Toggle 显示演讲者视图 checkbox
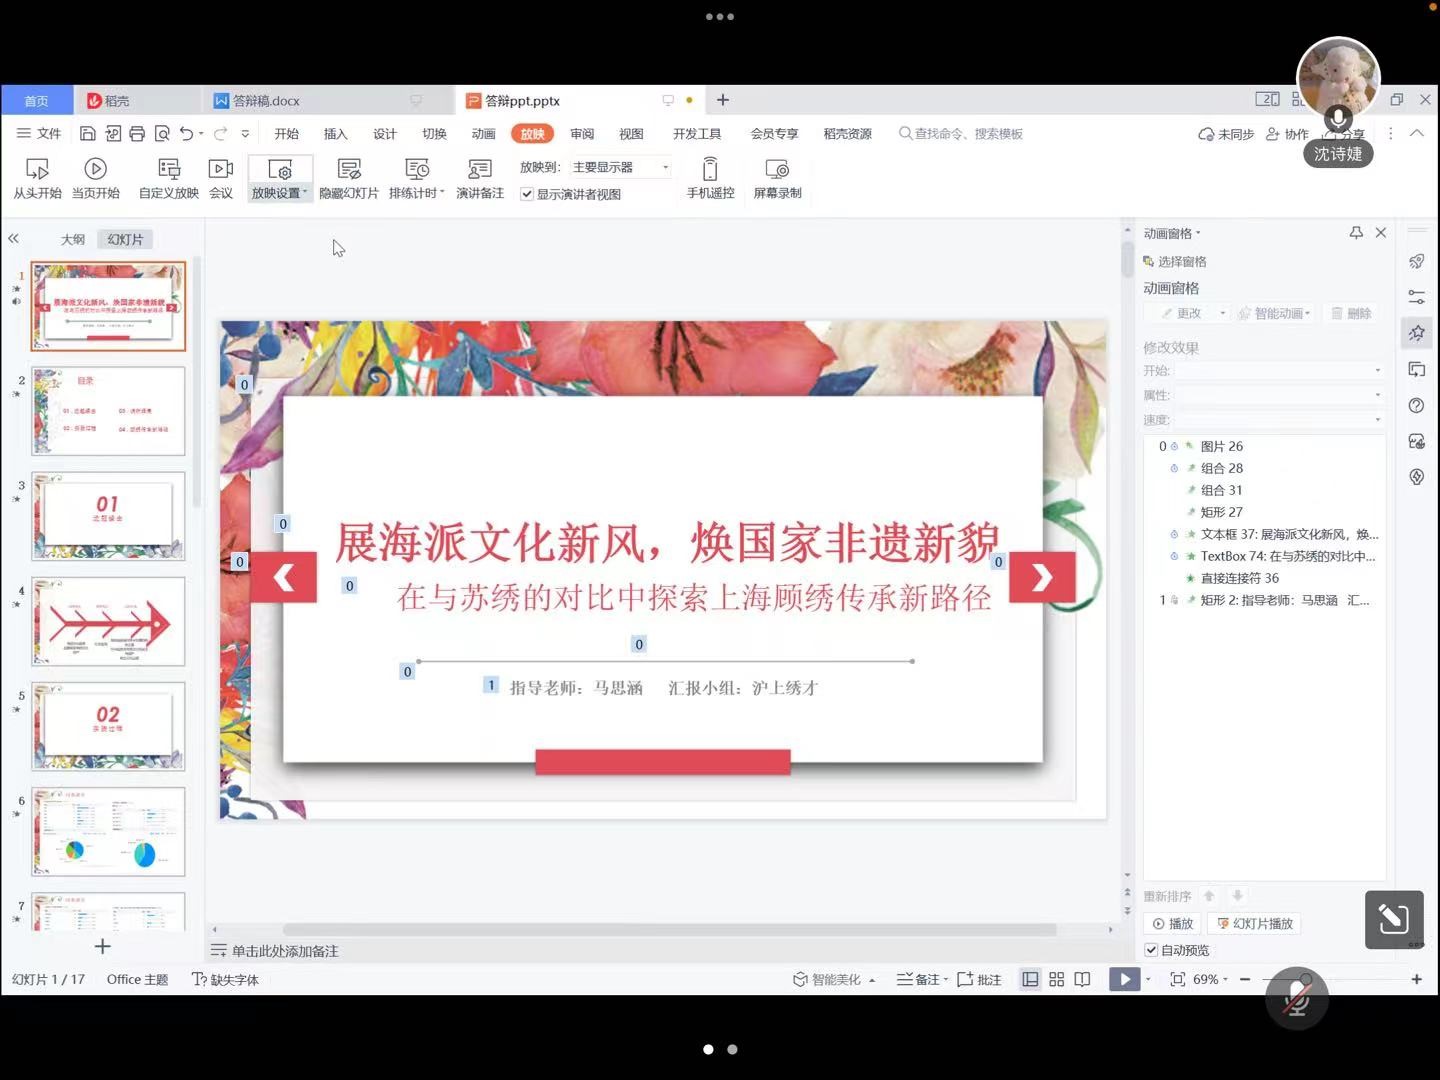Viewport: 1440px width, 1080px height. pyautogui.click(x=527, y=194)
